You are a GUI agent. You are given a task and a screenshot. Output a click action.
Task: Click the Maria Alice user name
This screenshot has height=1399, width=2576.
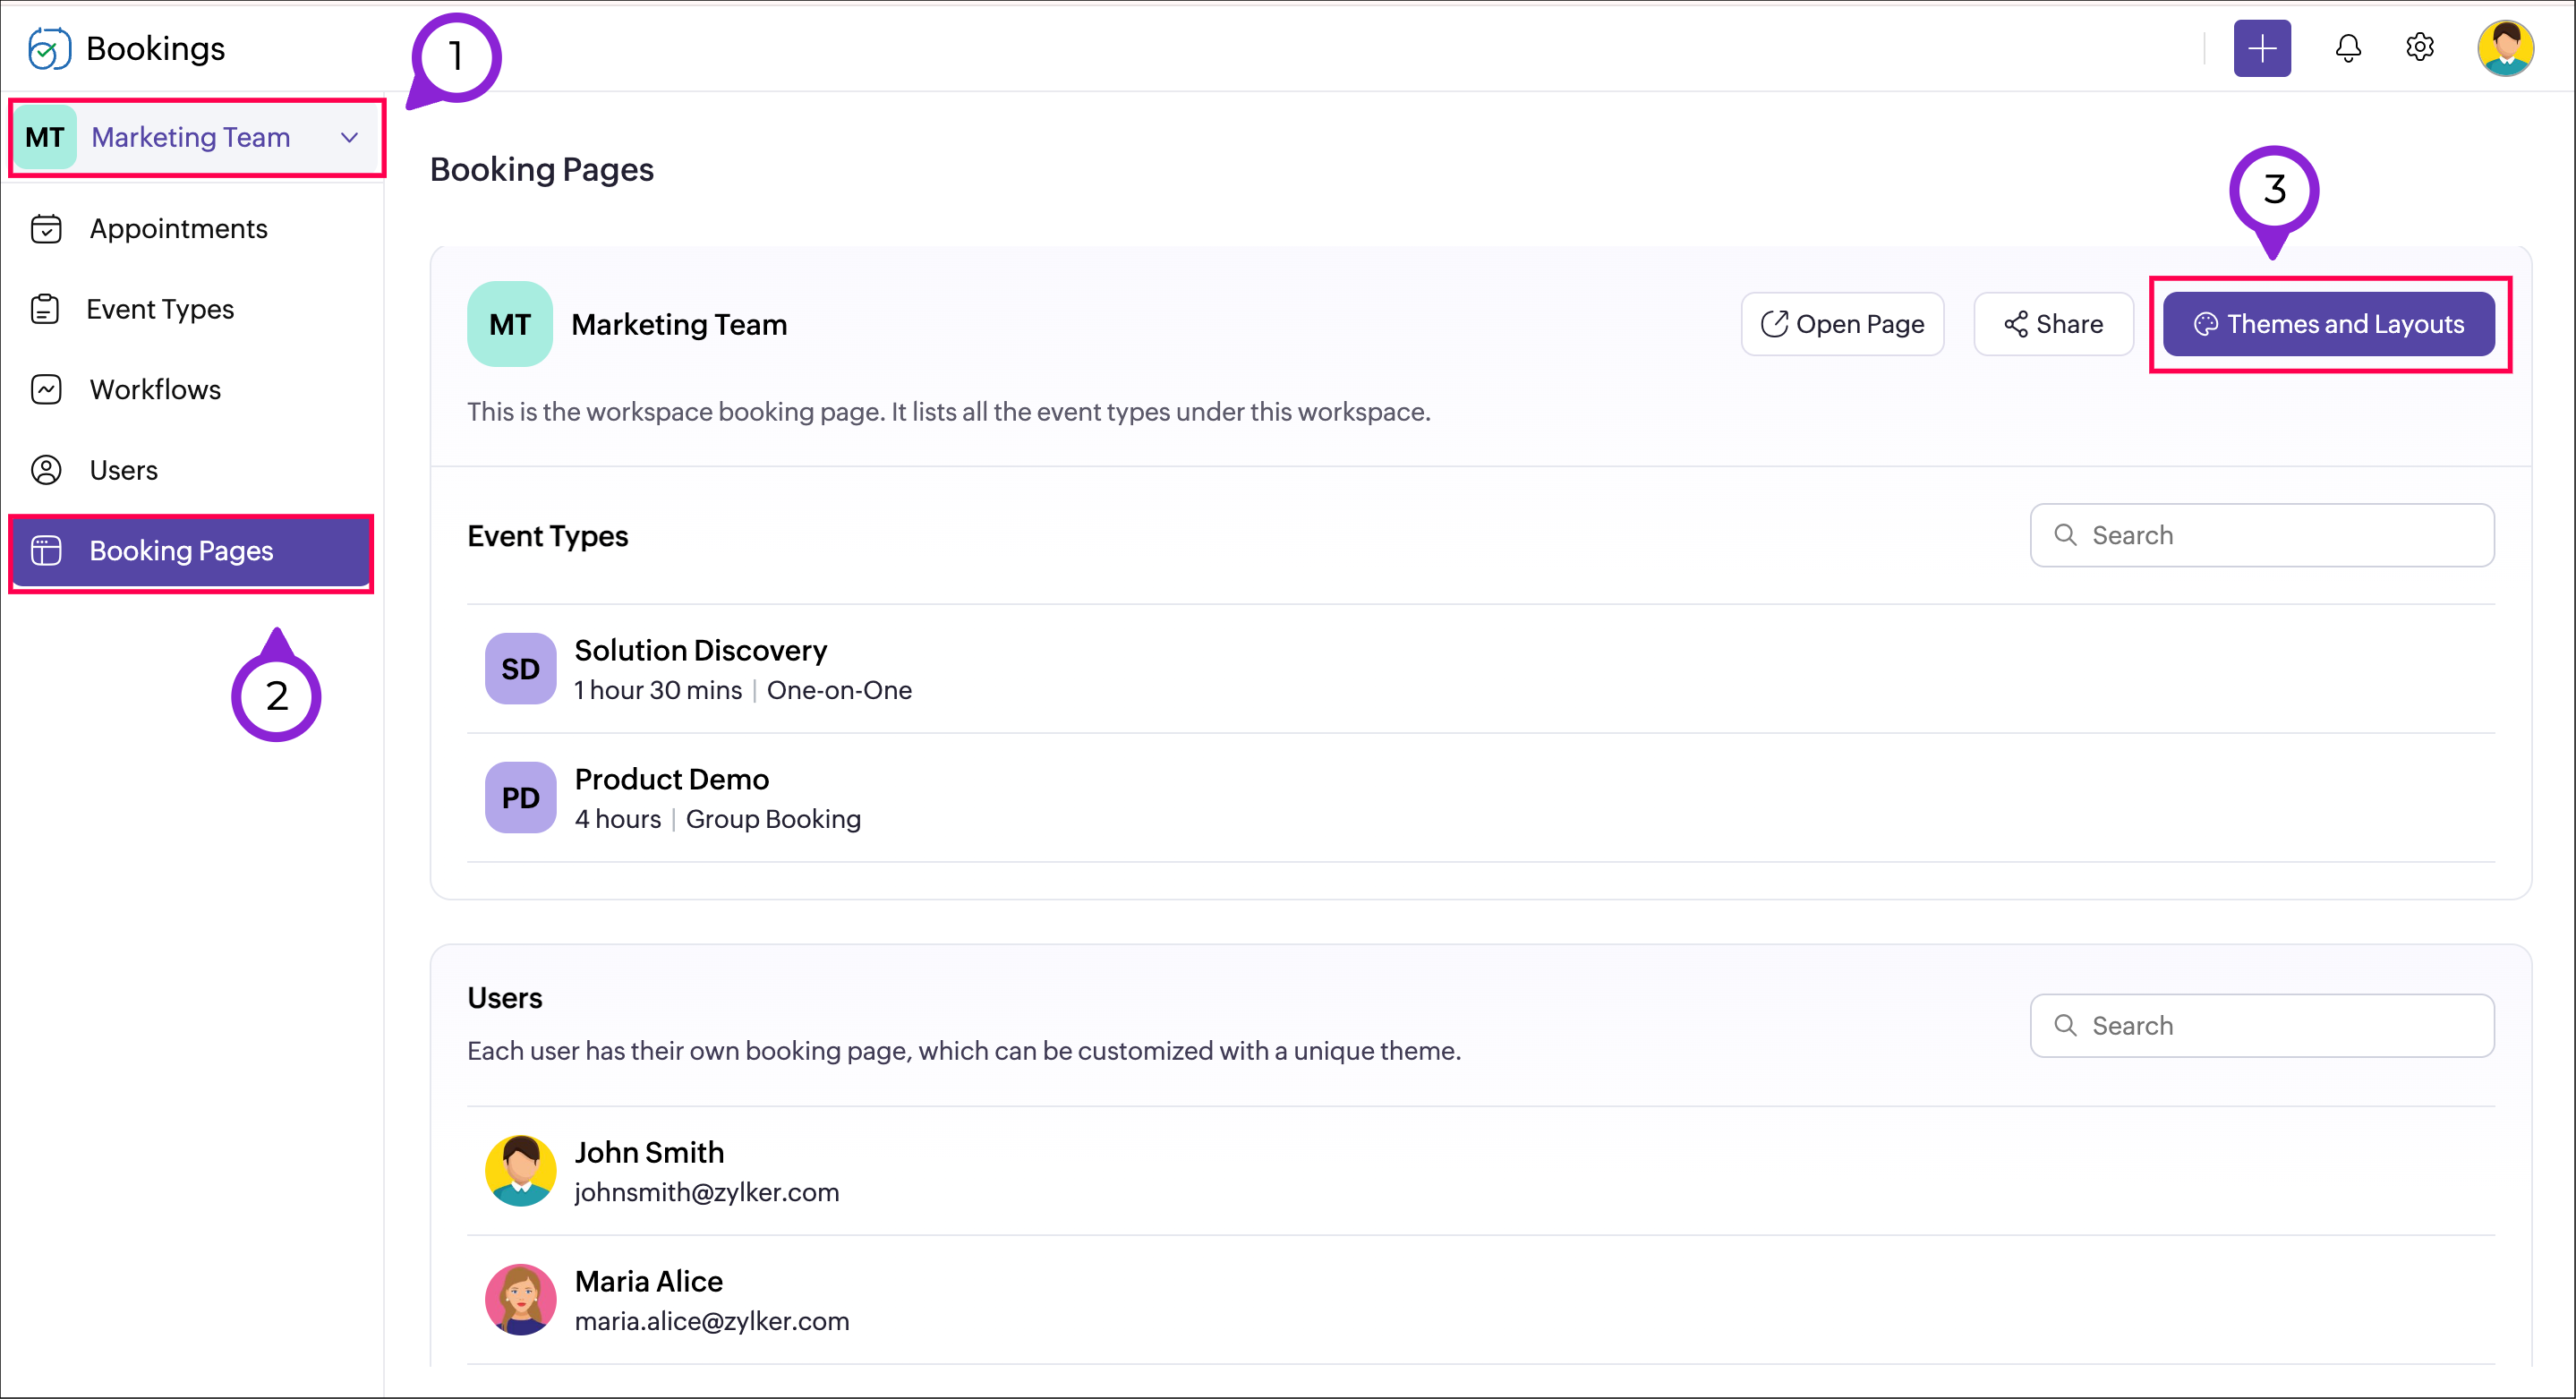click(648, 1281)
